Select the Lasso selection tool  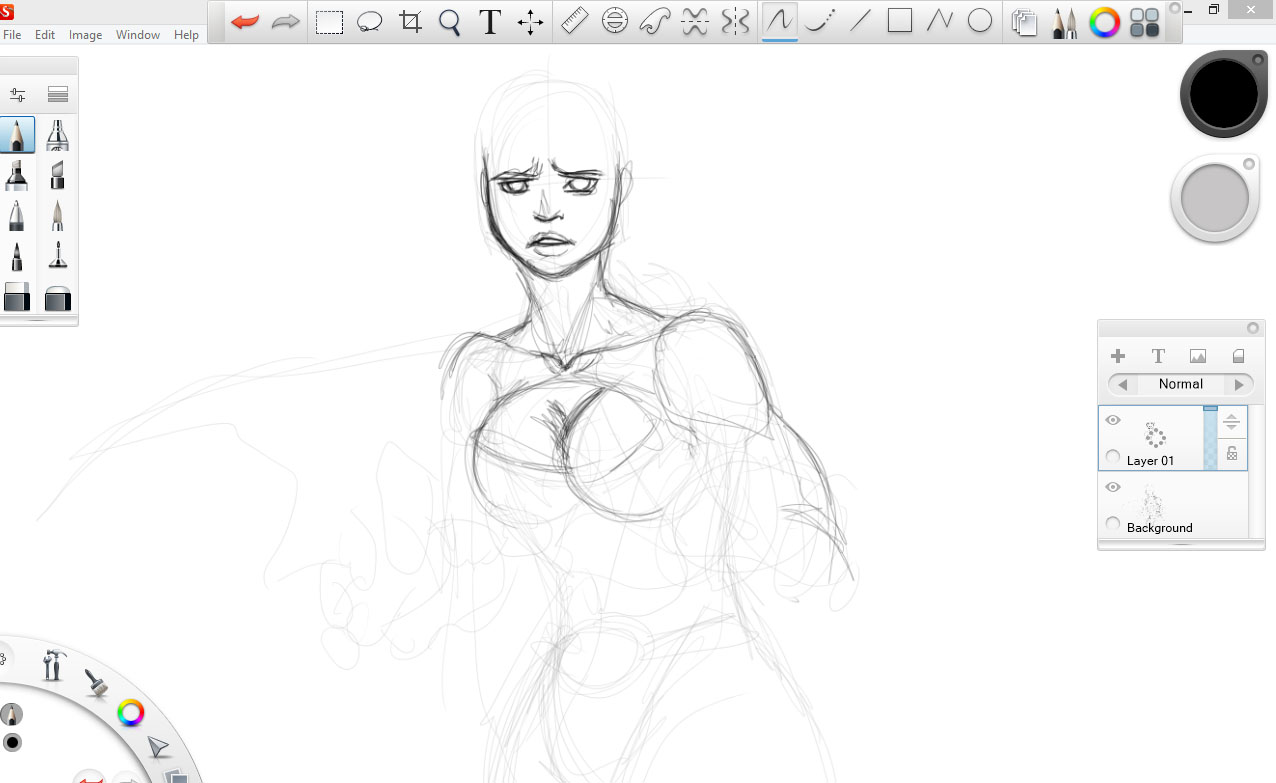[x=370, y=22]
